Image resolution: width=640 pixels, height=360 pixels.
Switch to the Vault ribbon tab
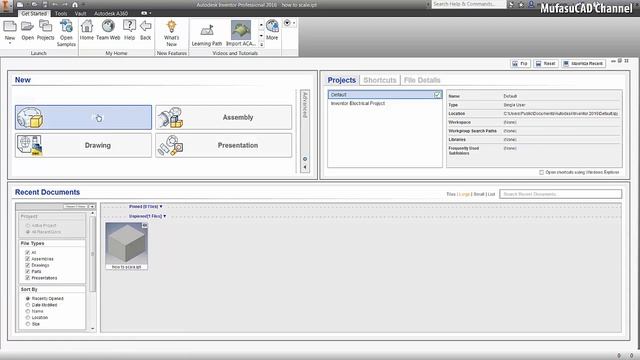[x=80, y=13]
